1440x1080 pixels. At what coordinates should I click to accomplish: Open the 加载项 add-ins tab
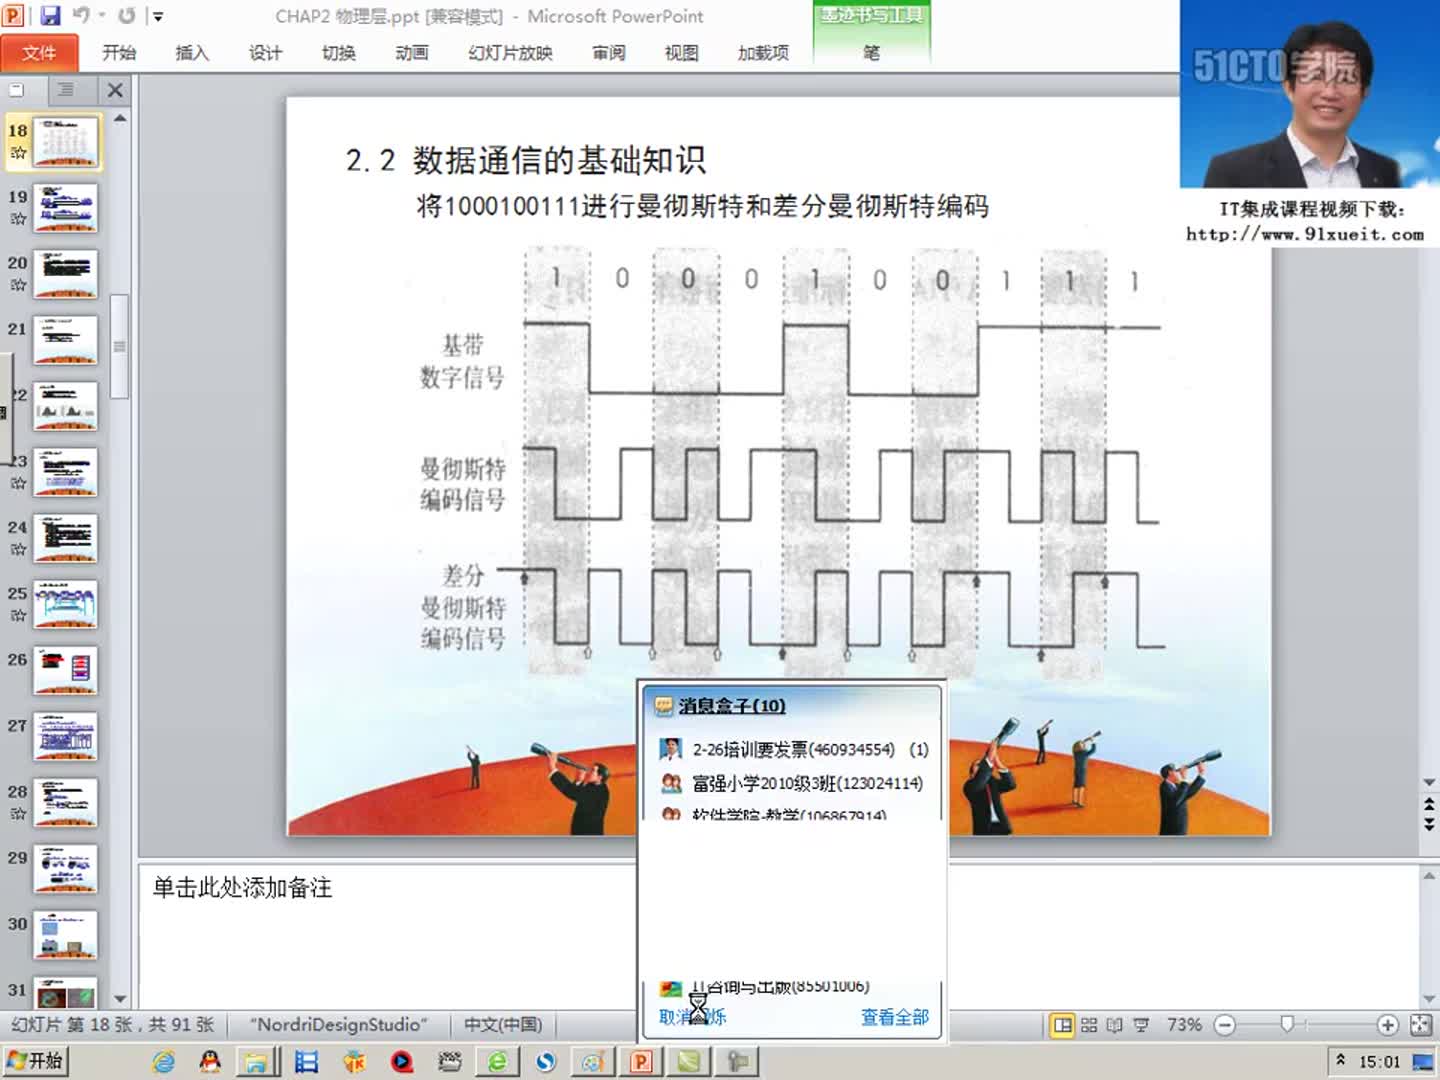pyautogui.click(x=763, y=53)
